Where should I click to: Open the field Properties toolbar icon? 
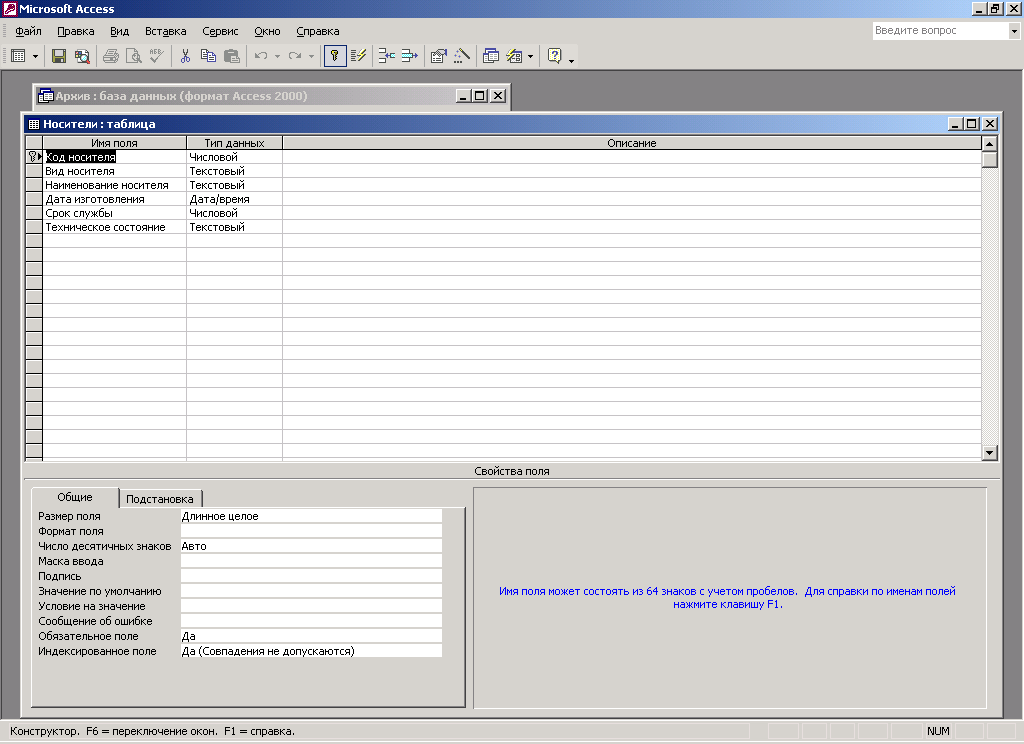click(438, 56)
